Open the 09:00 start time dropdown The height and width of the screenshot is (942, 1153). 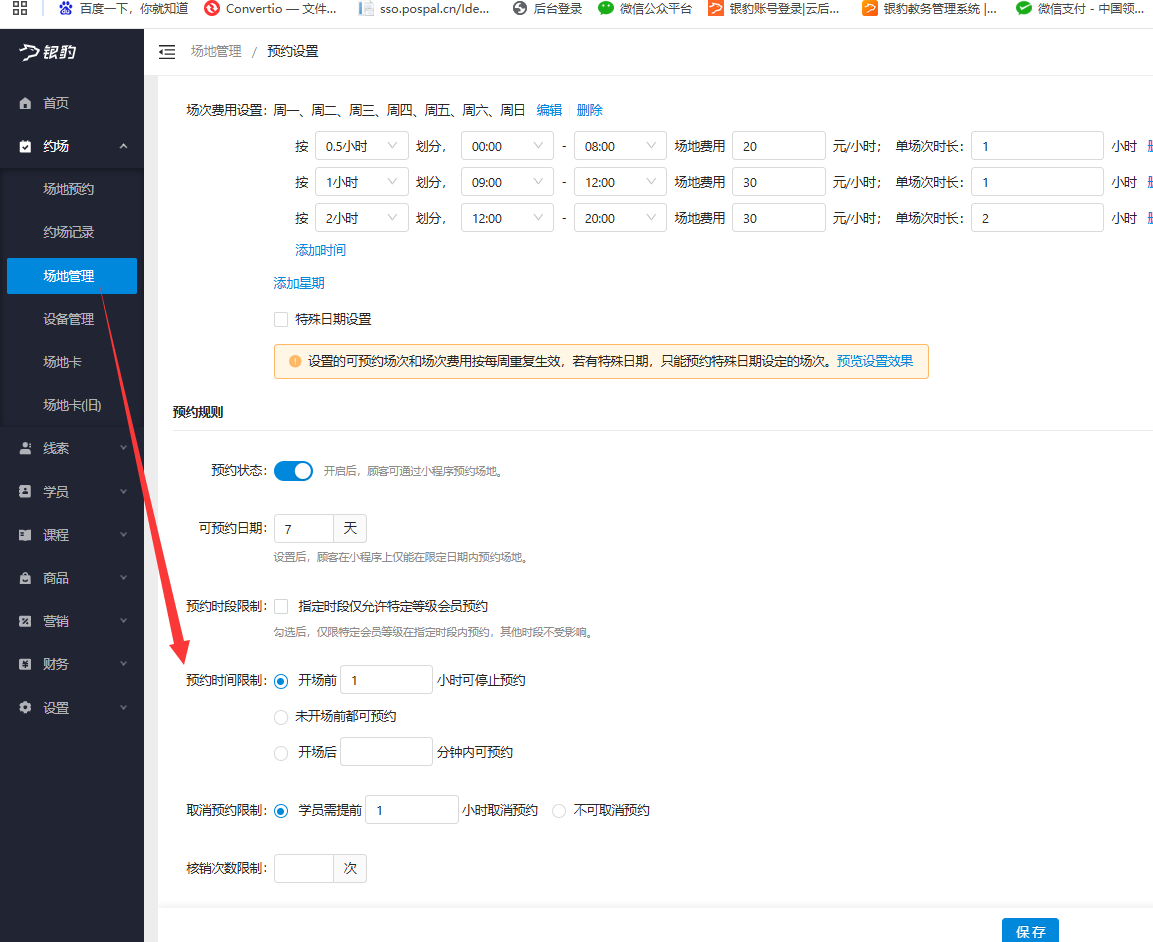507,183
